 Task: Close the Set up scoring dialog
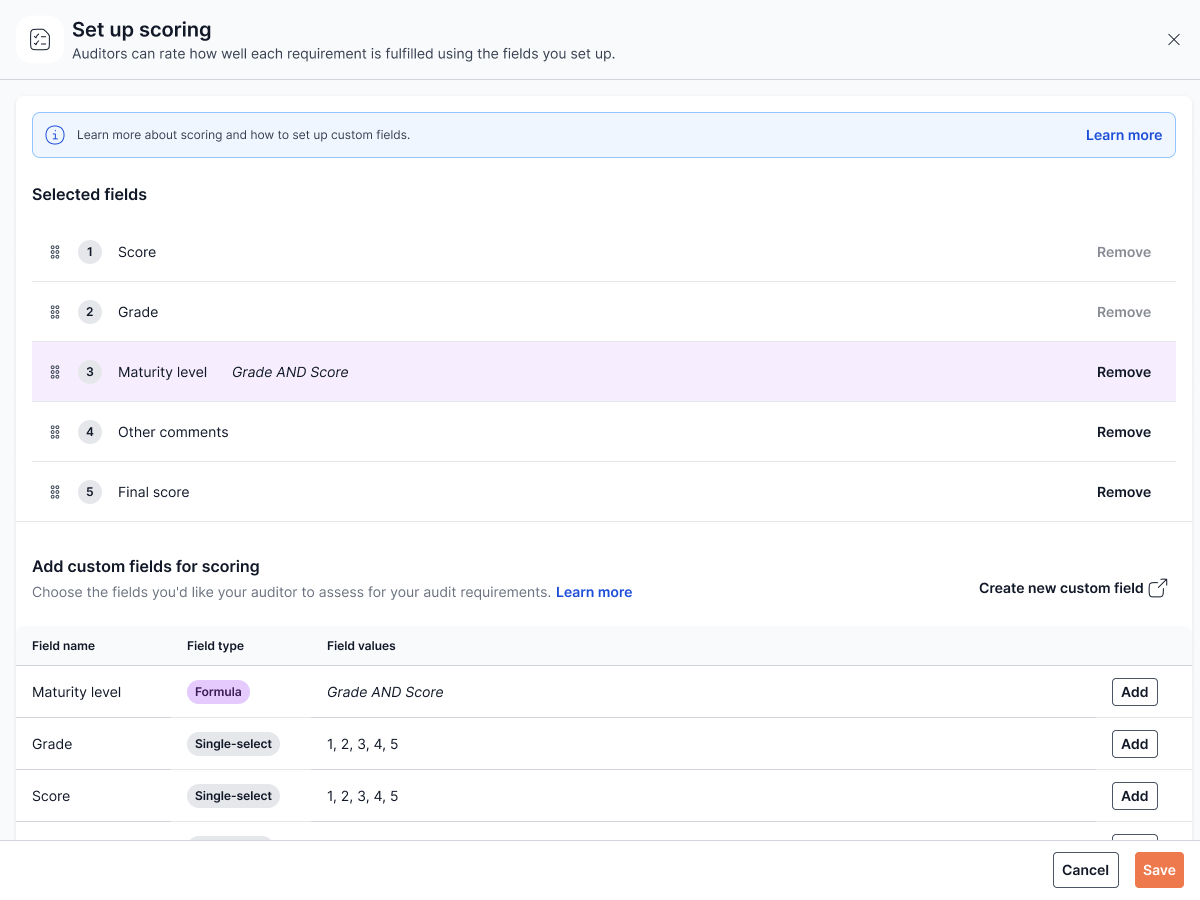click(x=1174, y=40)
